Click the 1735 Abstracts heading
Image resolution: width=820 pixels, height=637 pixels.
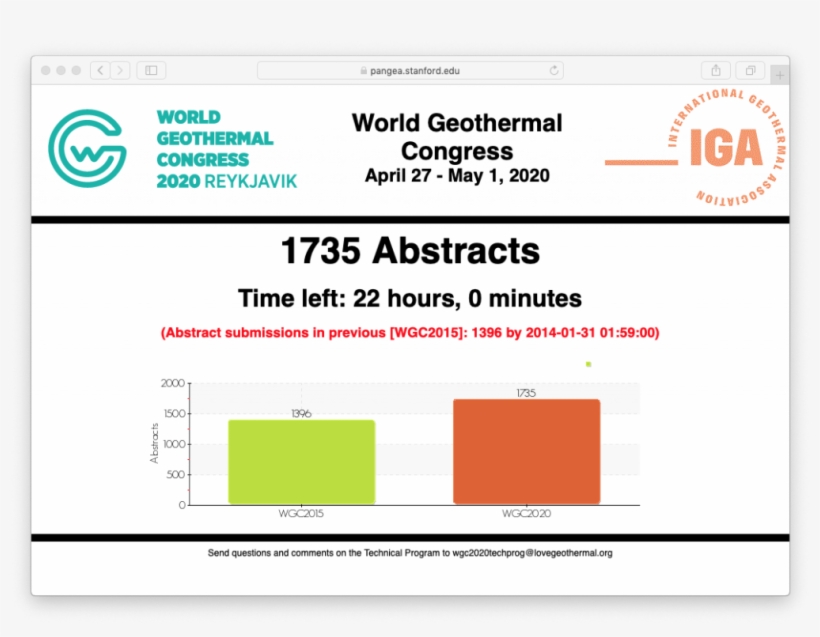click(410, 251)
